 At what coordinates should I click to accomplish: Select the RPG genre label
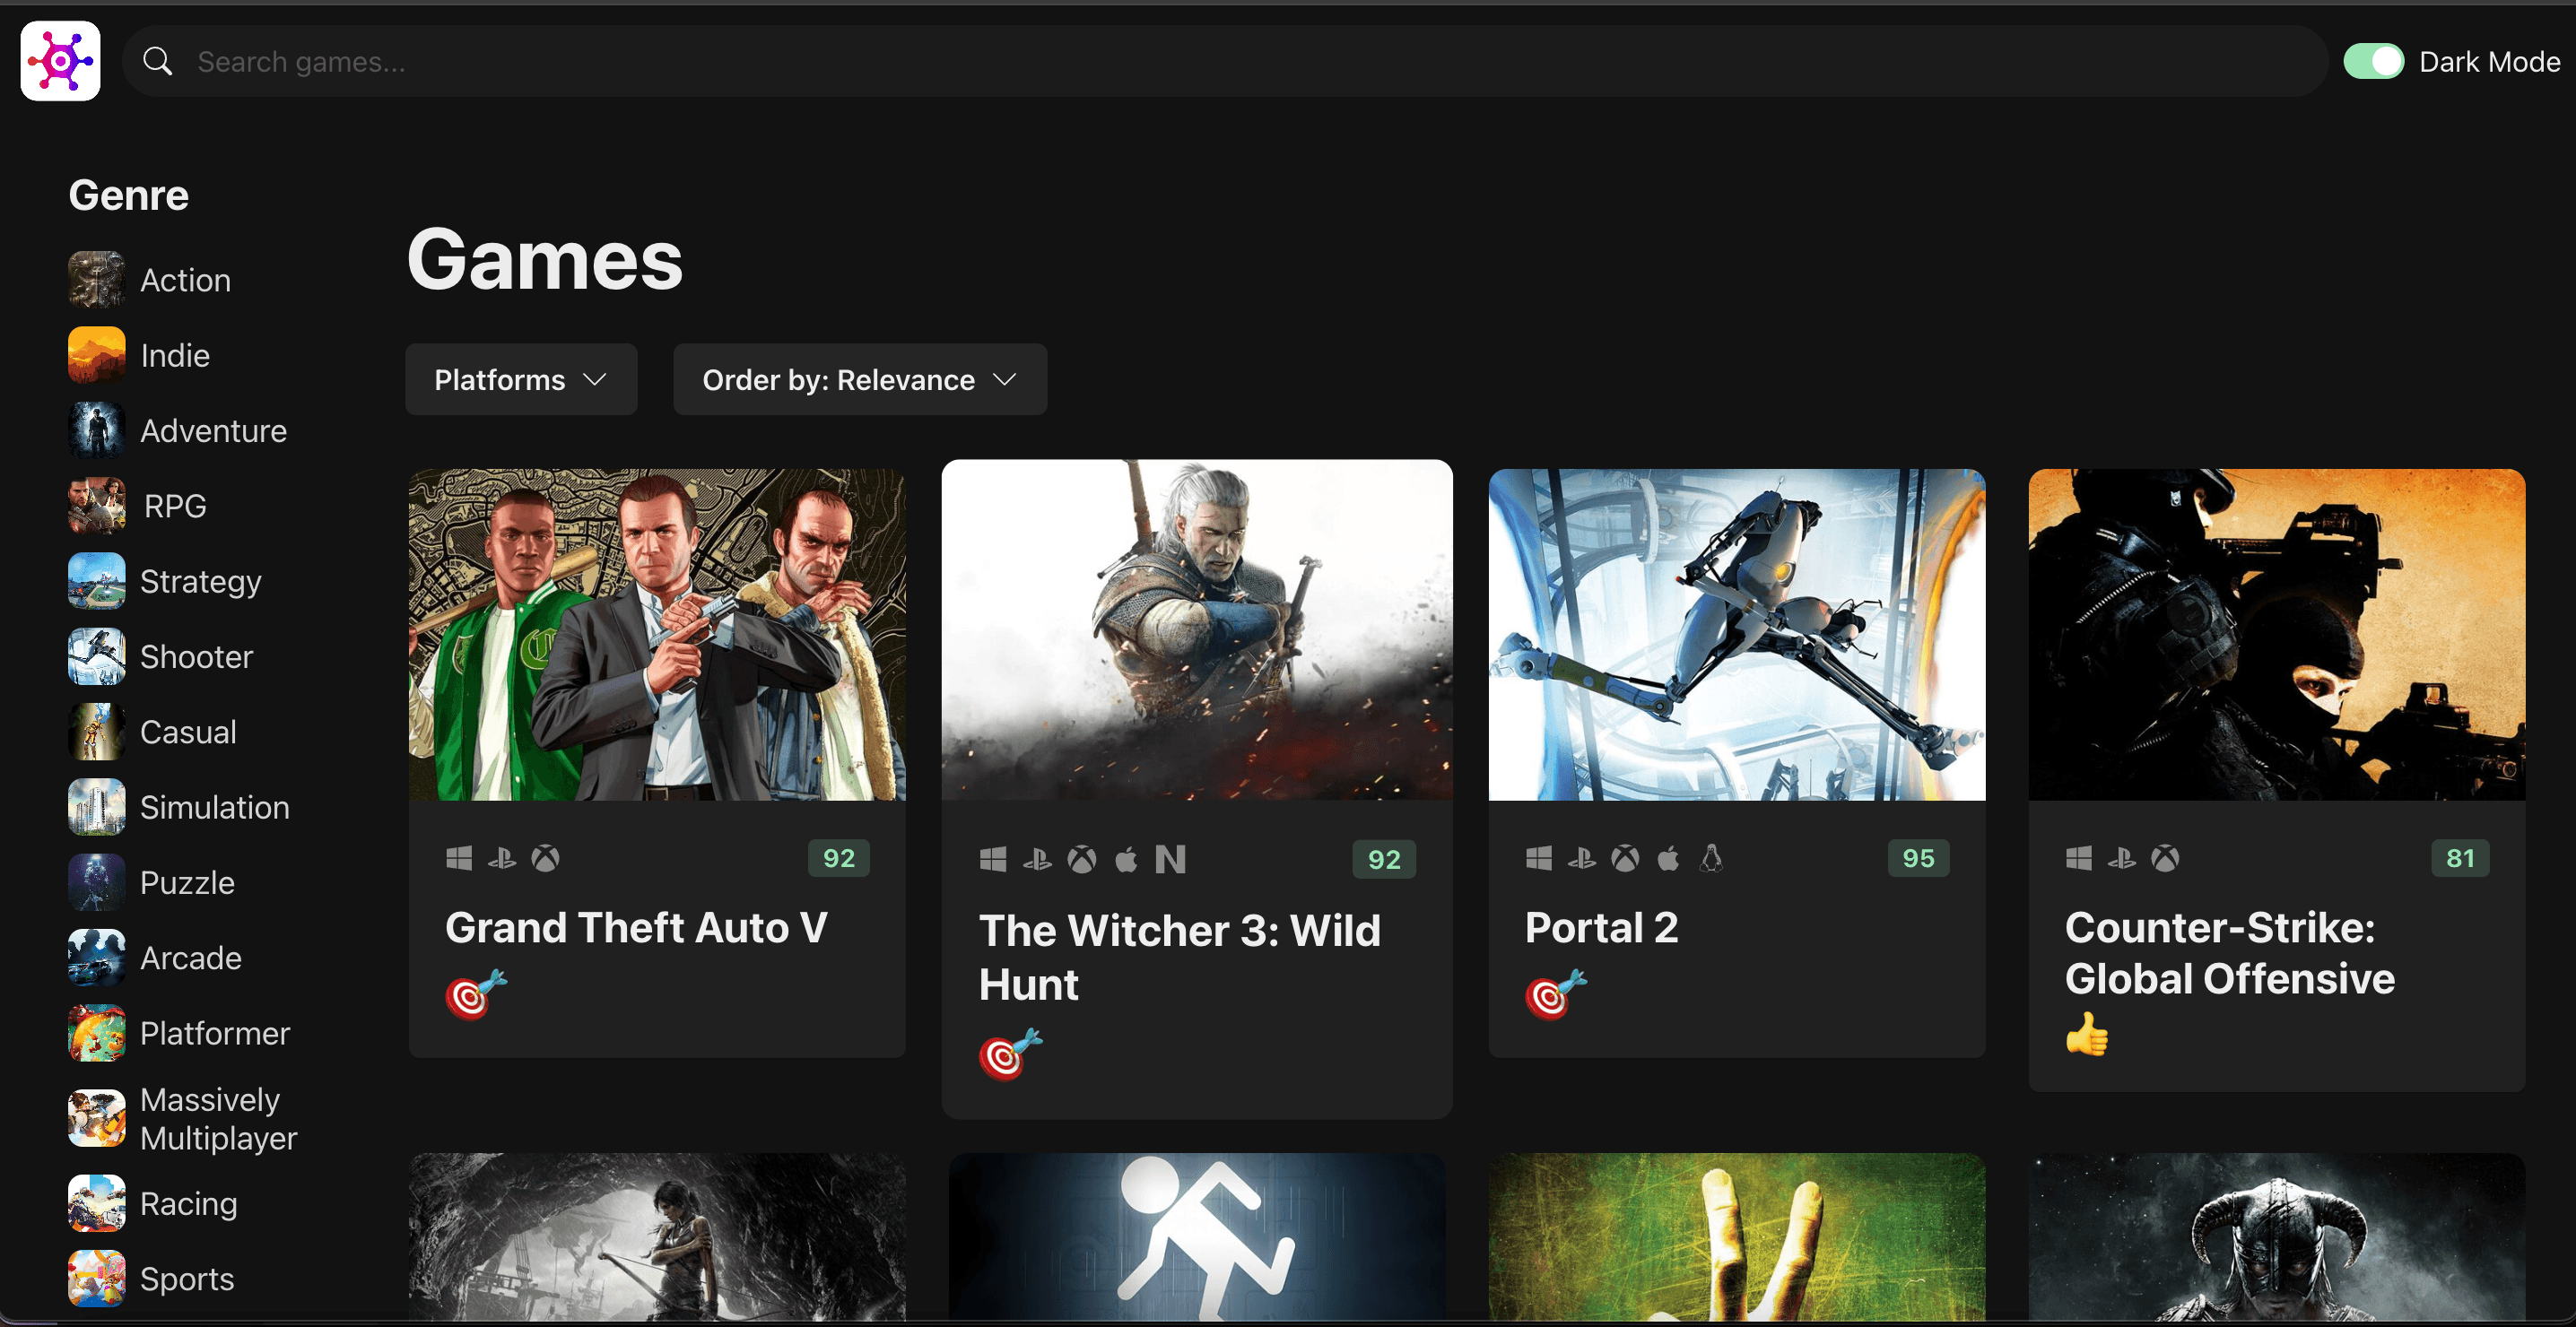(x=175, y=506)
